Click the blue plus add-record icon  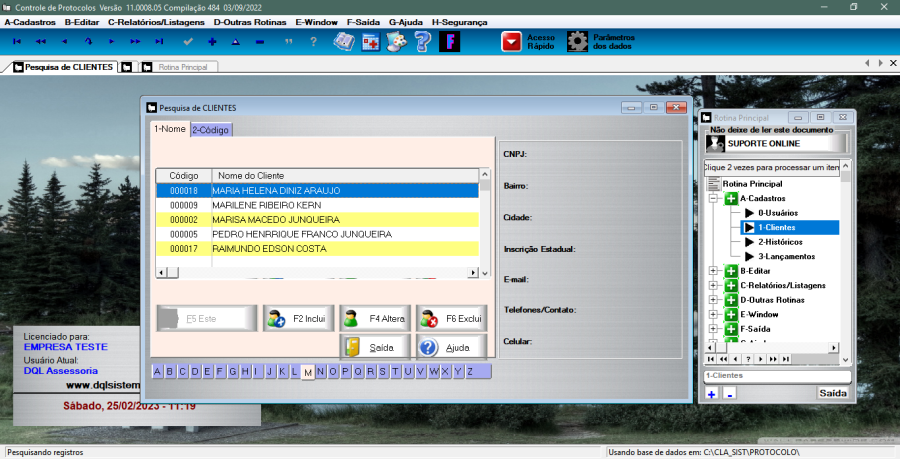pos(212,41)
